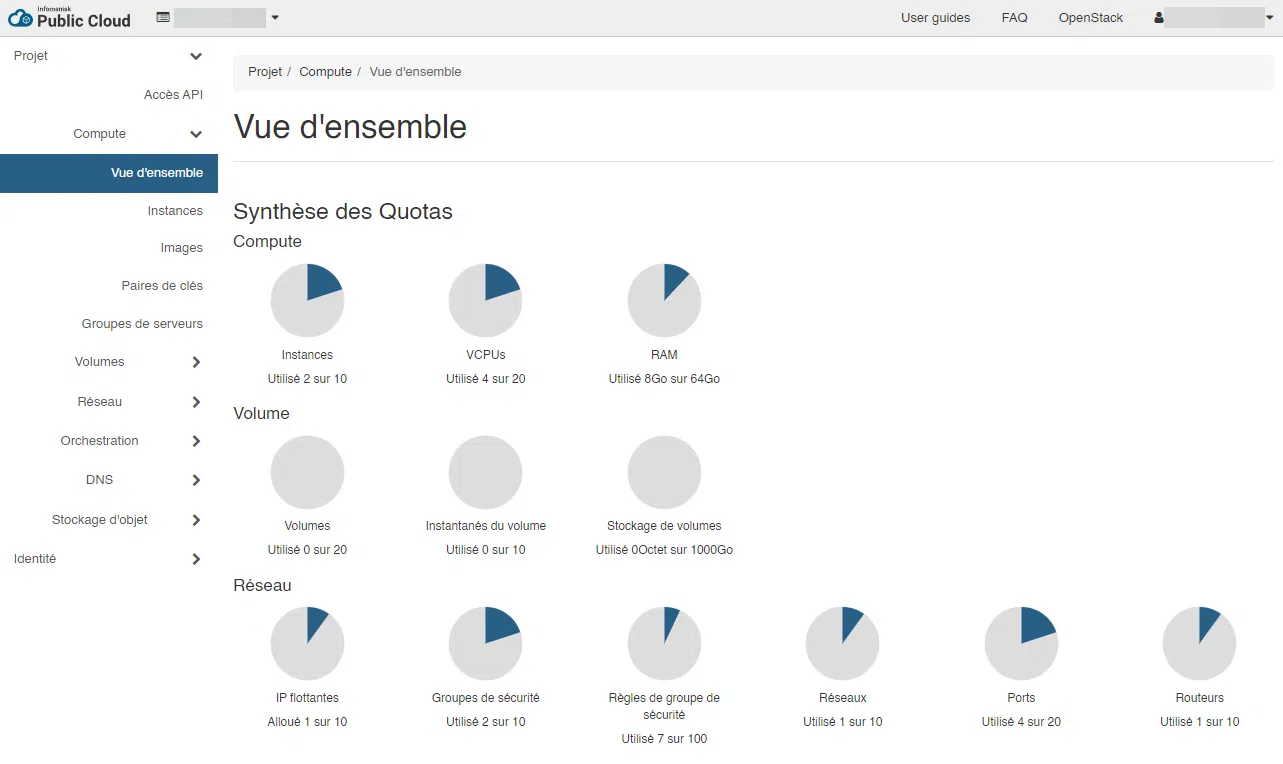Select Vue d'ensemble in sidebar
The height and width of the screenshot is (764, 1283).
tap(109, 173)
